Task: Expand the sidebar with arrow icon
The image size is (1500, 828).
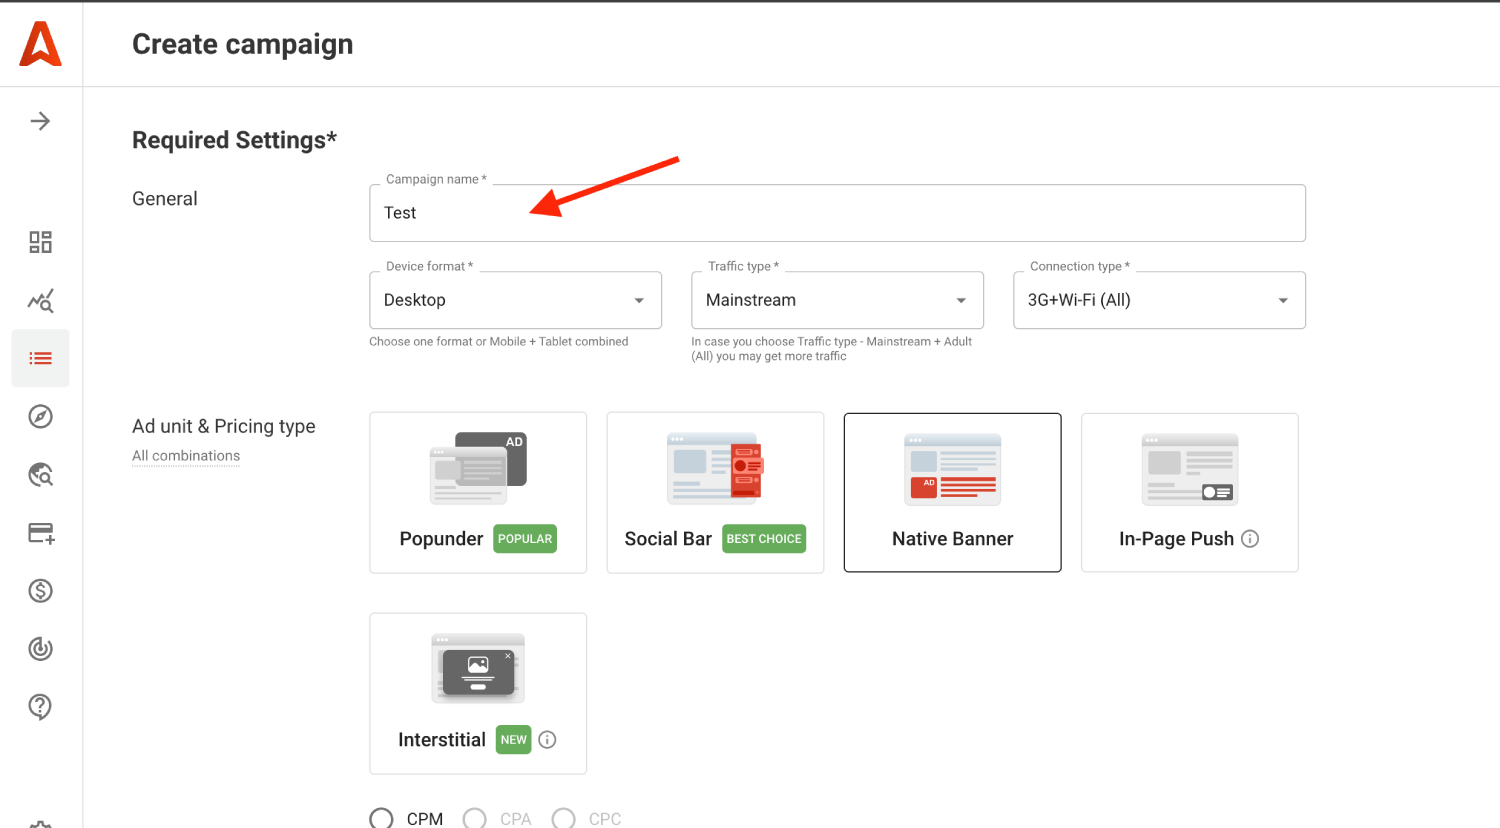Action: point(40,121)
